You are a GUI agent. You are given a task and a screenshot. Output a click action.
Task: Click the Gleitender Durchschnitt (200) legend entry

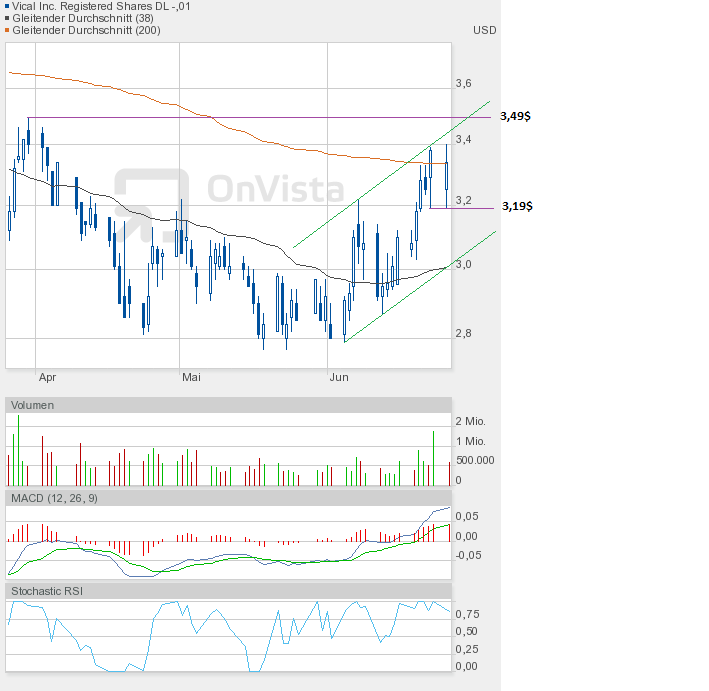86,30
